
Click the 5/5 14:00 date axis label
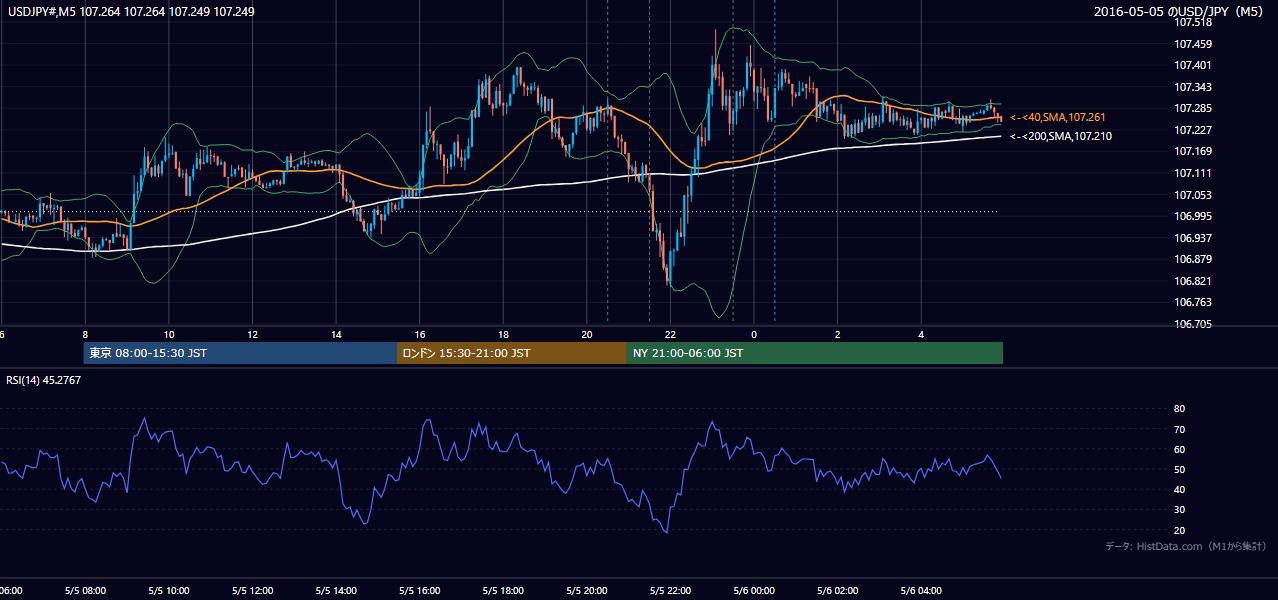(336, 590)
